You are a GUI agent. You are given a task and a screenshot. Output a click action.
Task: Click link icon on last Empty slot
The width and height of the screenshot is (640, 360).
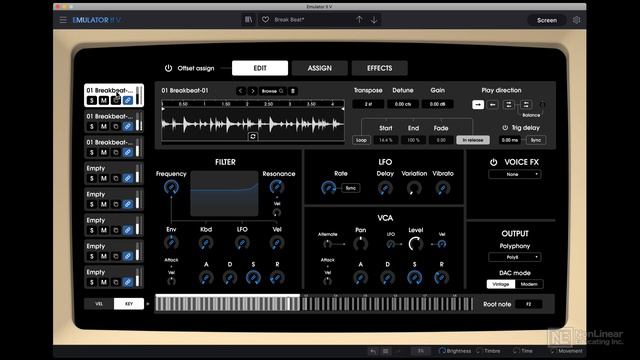coord(128,282)
